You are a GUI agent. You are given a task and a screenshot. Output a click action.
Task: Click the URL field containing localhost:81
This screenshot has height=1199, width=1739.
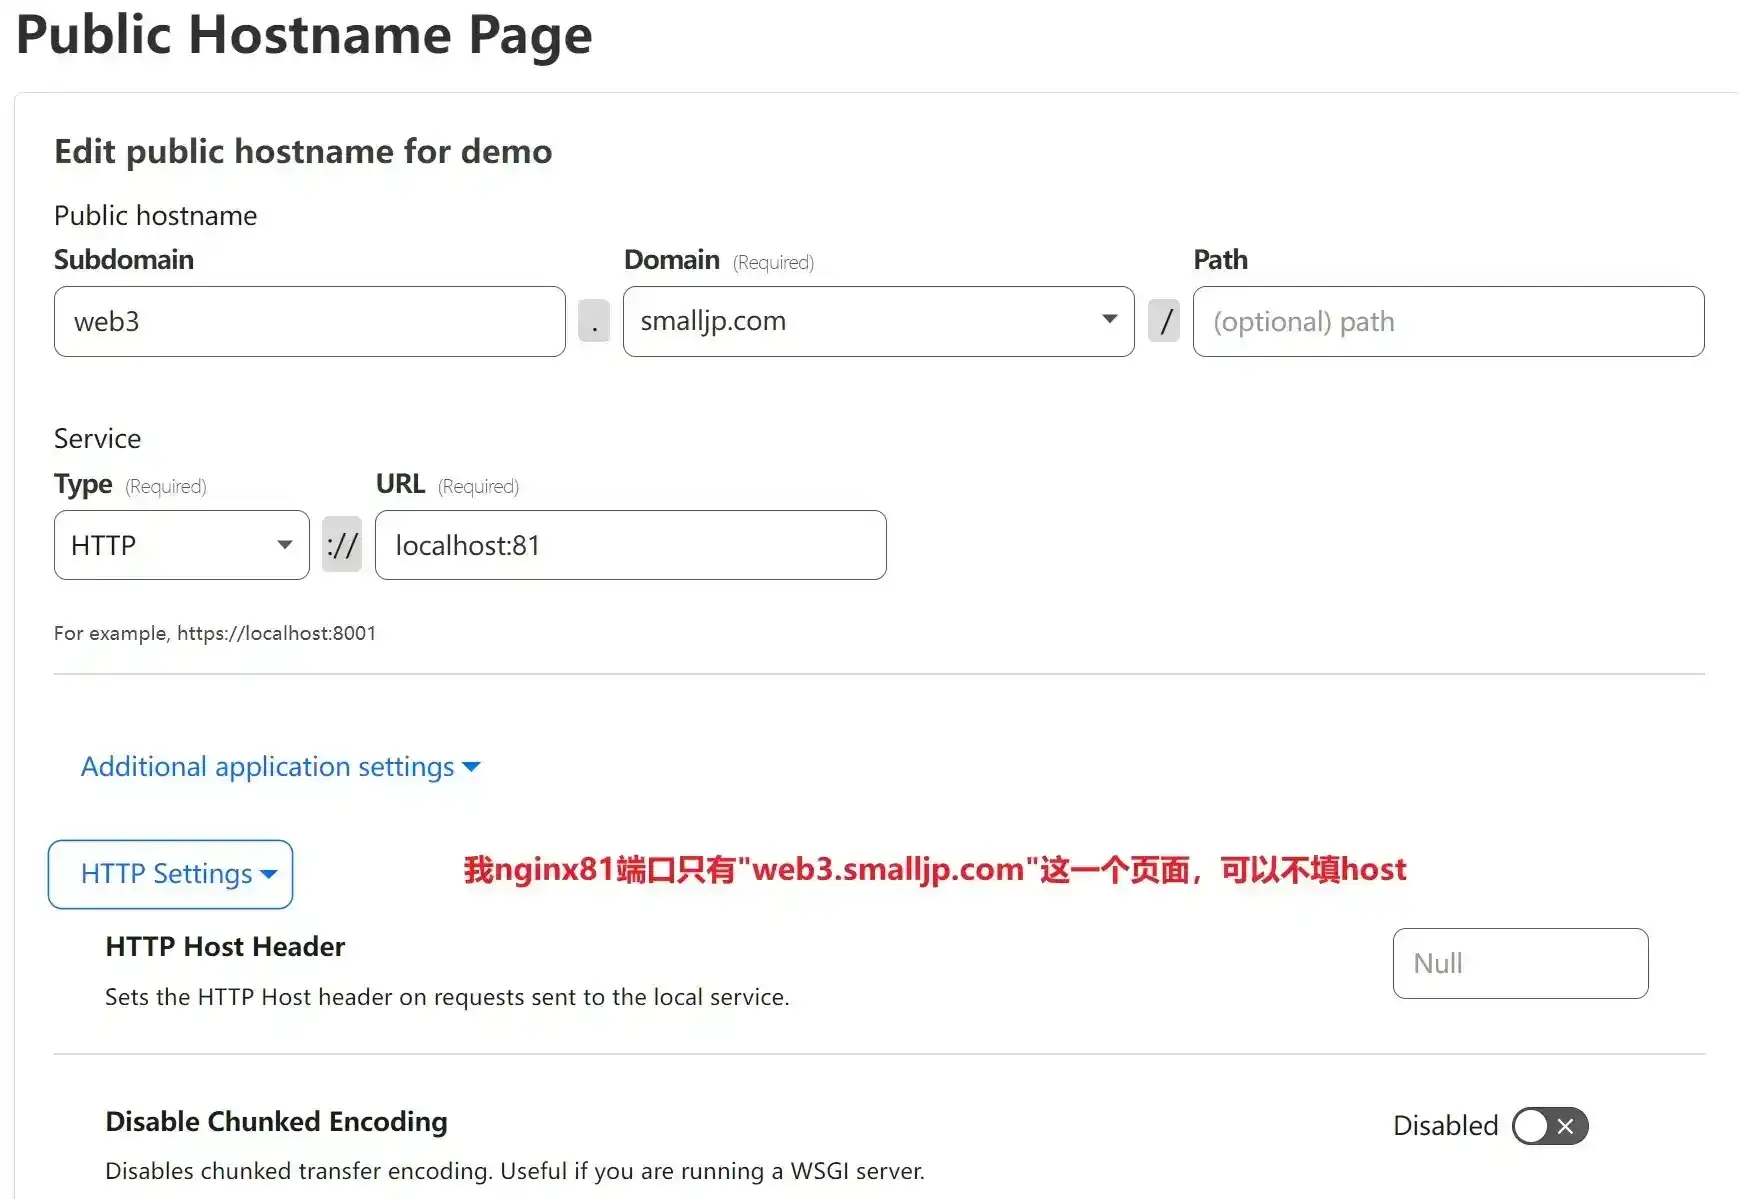(630, 545)
